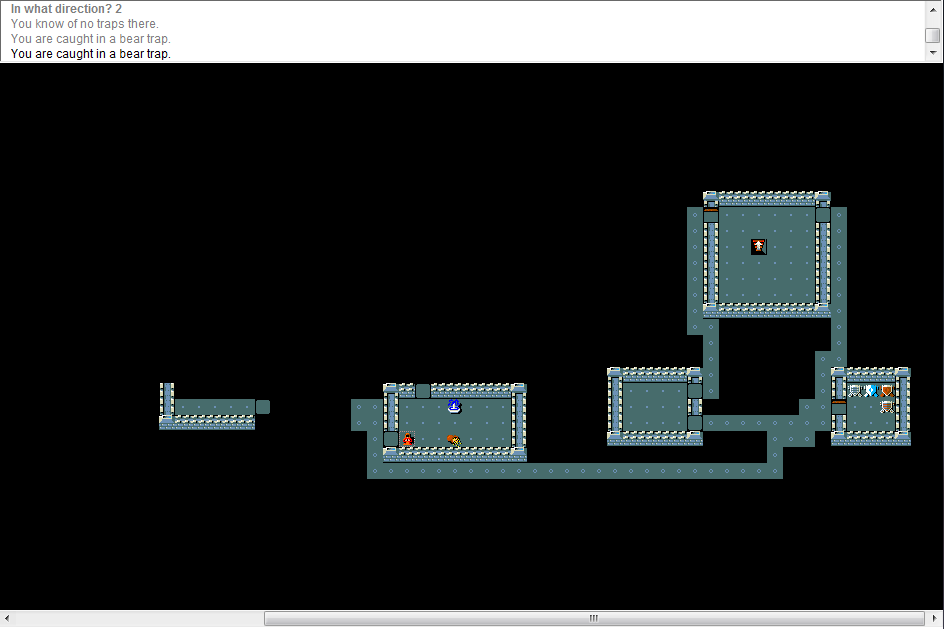Click the up-staircase tile in the north room

coord(759,246)
